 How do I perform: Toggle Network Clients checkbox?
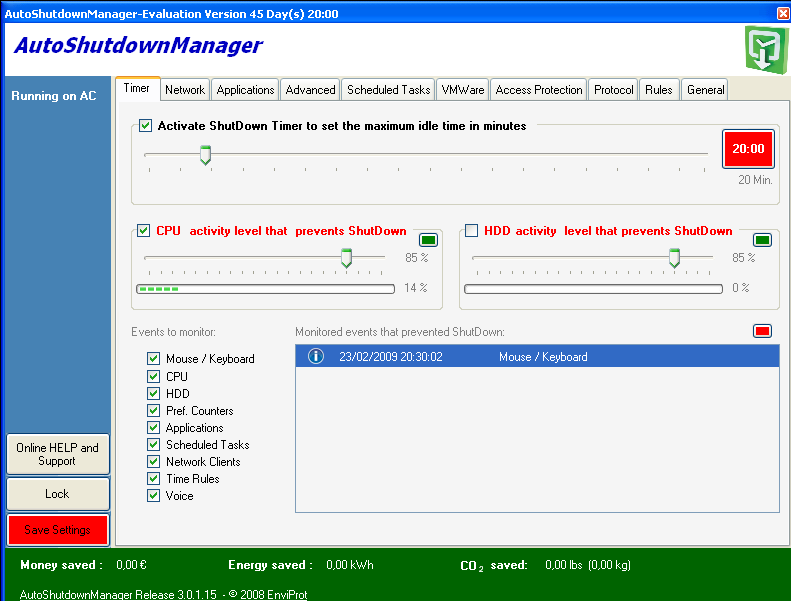154,462
